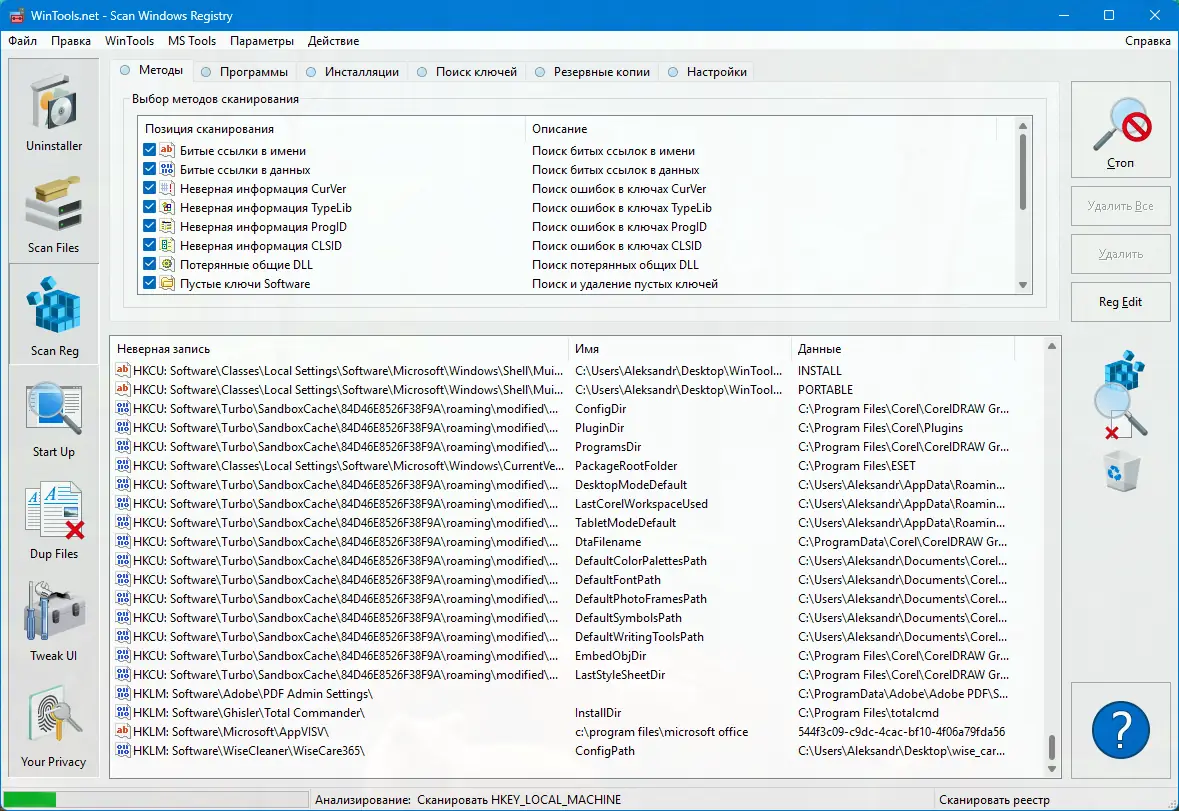Switch to the Поиск ключей tab

pyautogui.click(x=467, y=72)
